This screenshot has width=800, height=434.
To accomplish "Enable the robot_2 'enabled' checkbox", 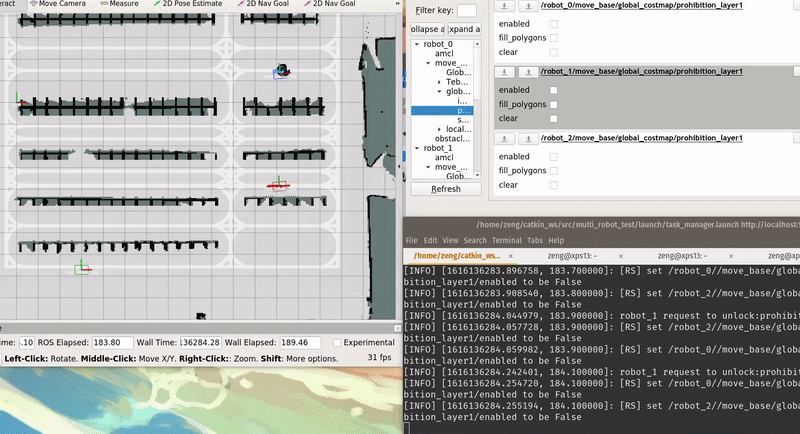I will pos(554,157).
